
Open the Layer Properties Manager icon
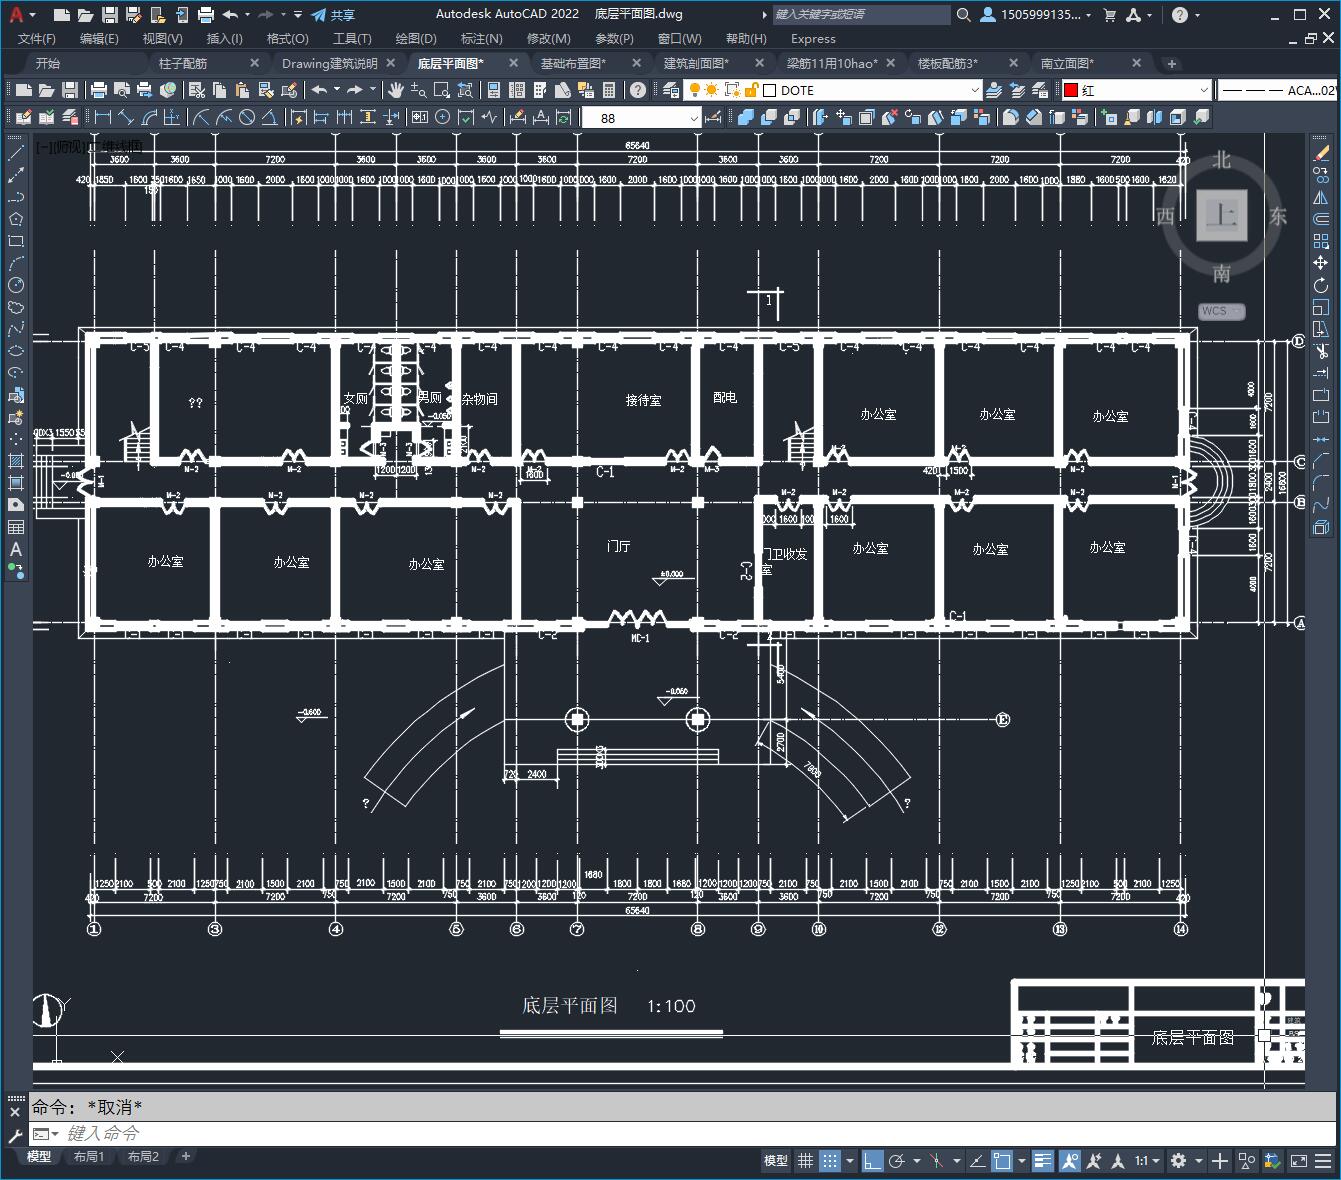click(x=671, y=90)
